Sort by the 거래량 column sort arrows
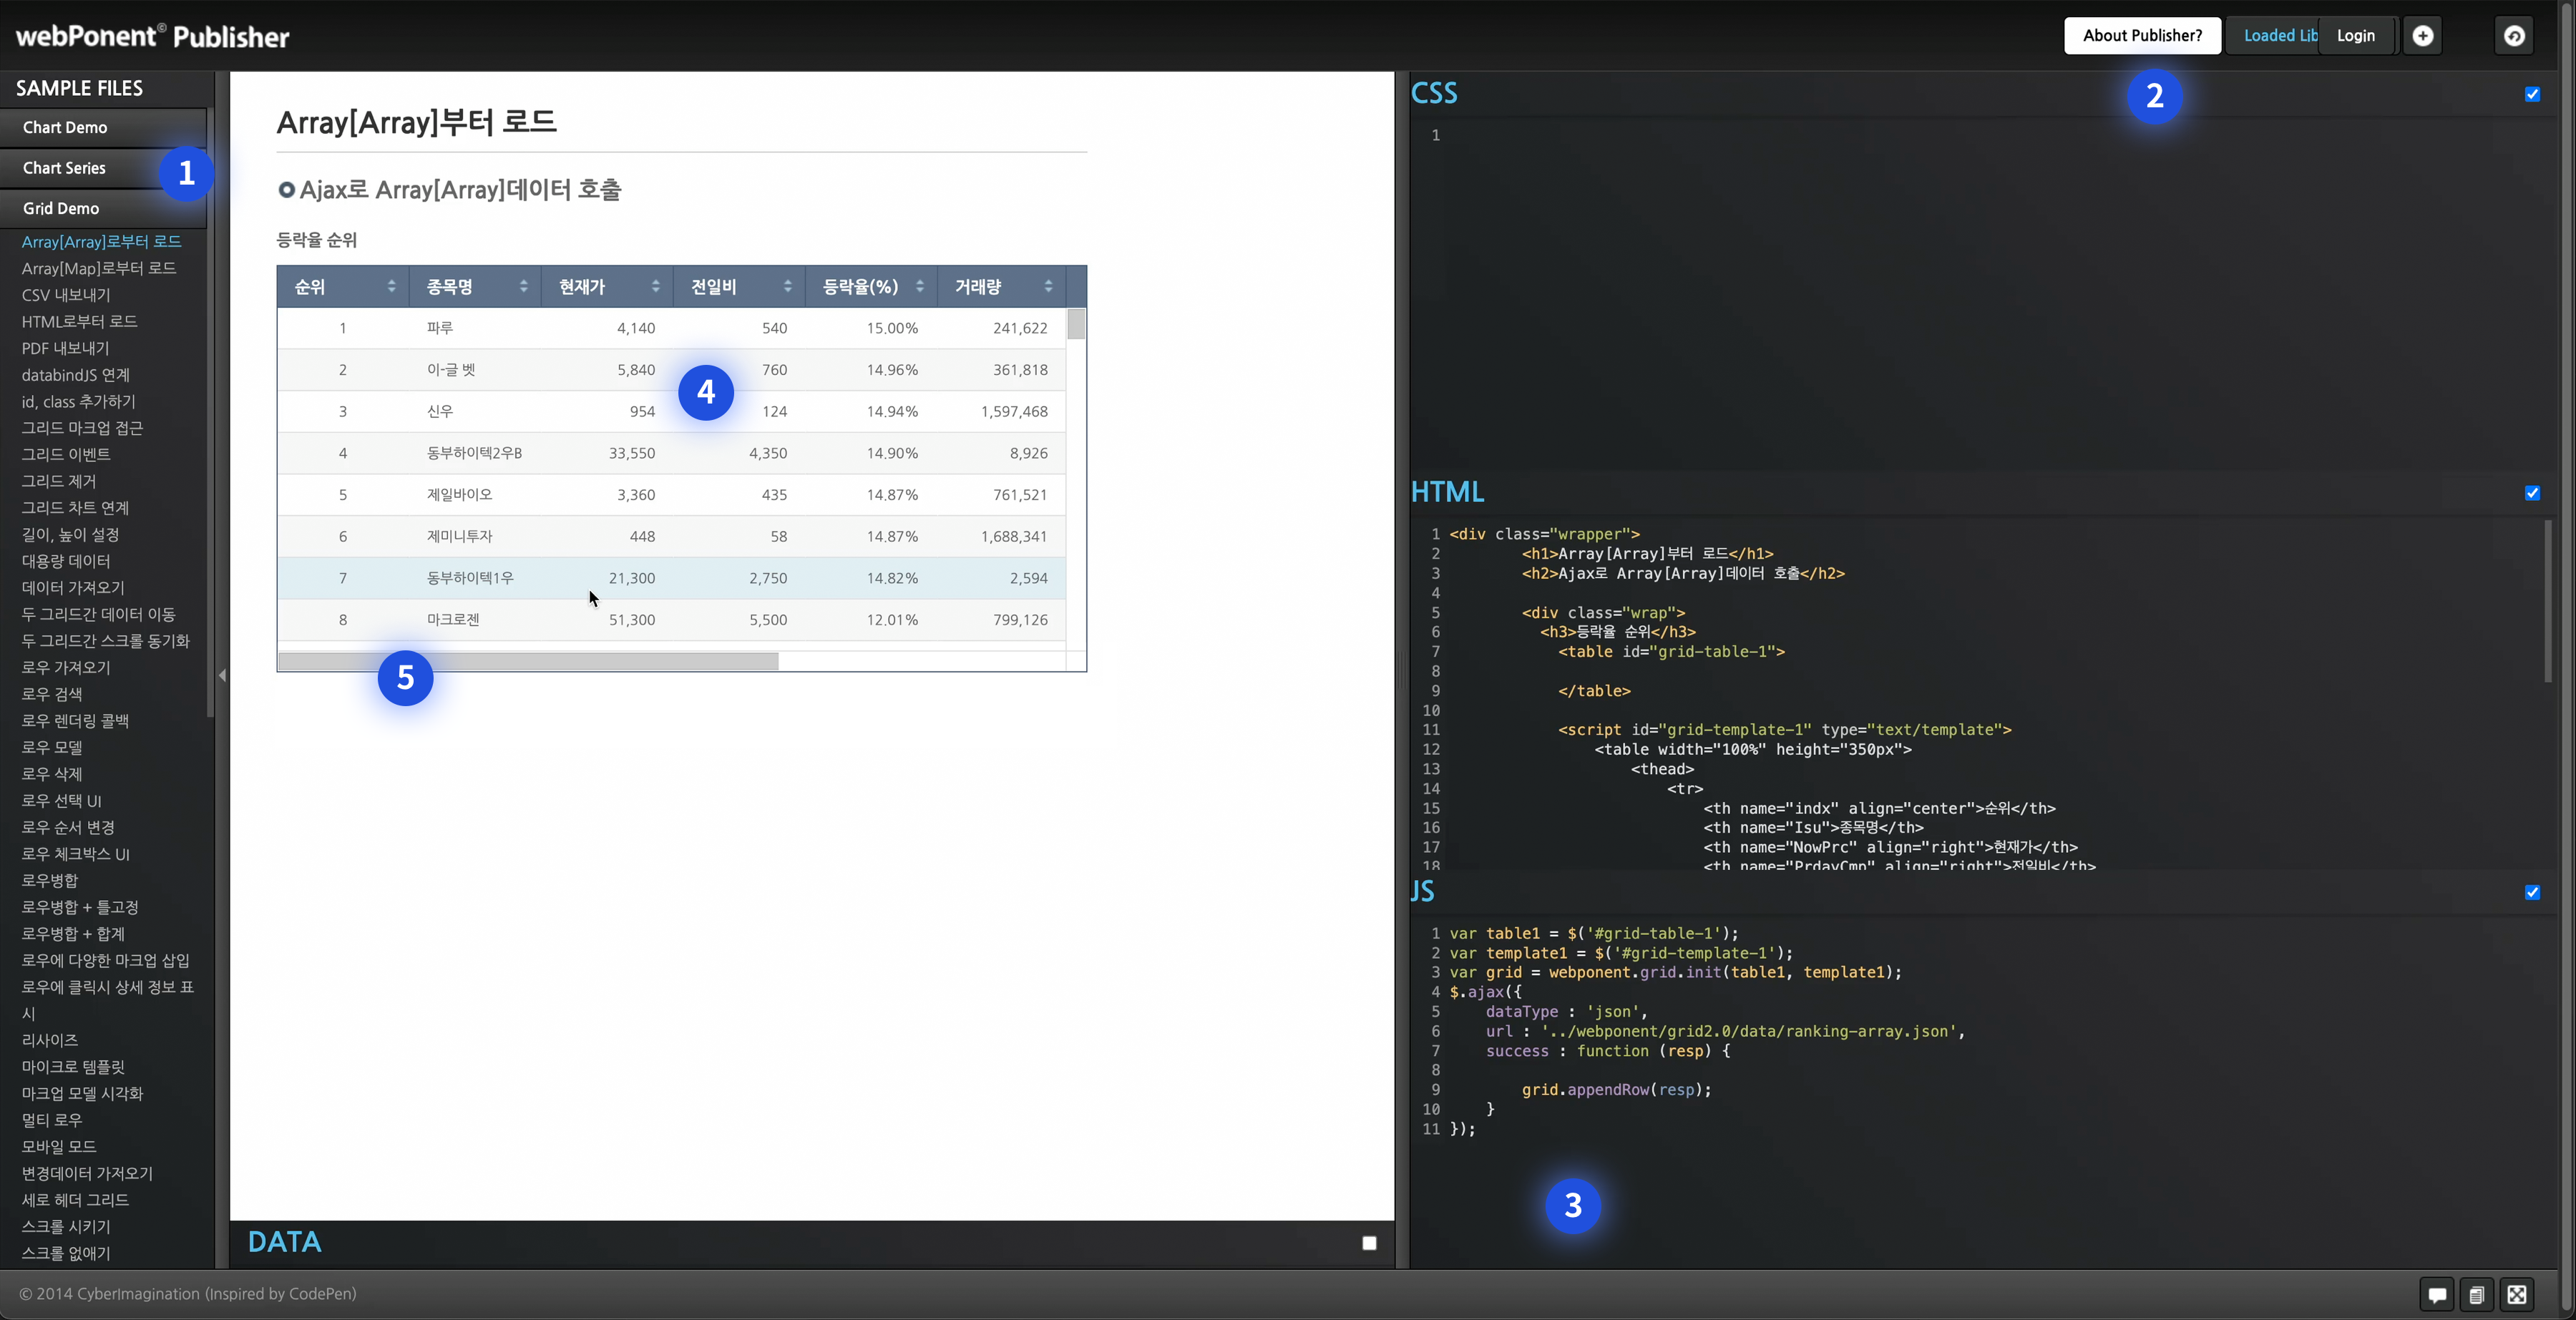This screenshot has width=2576, height=1320. [x=1048, y=287]
